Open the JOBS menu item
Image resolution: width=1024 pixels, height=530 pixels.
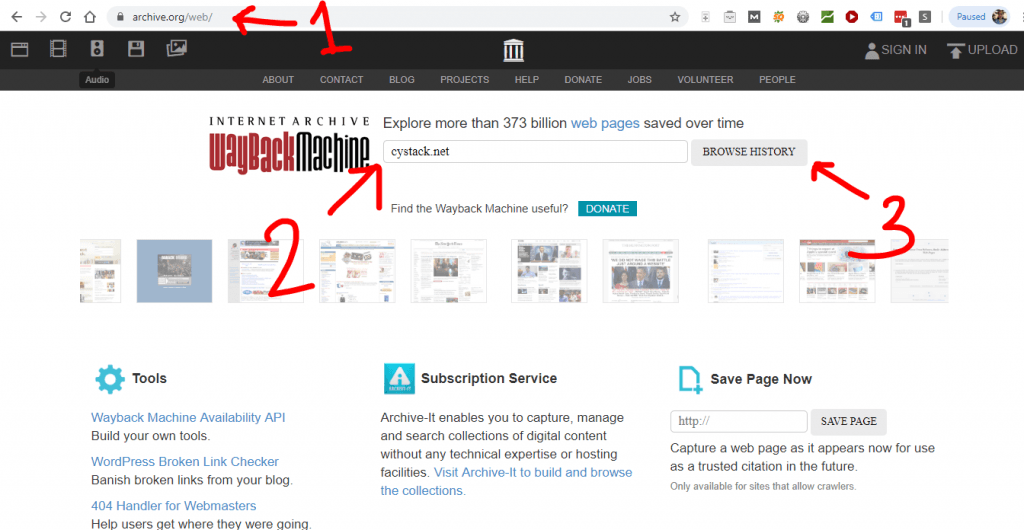640,80
